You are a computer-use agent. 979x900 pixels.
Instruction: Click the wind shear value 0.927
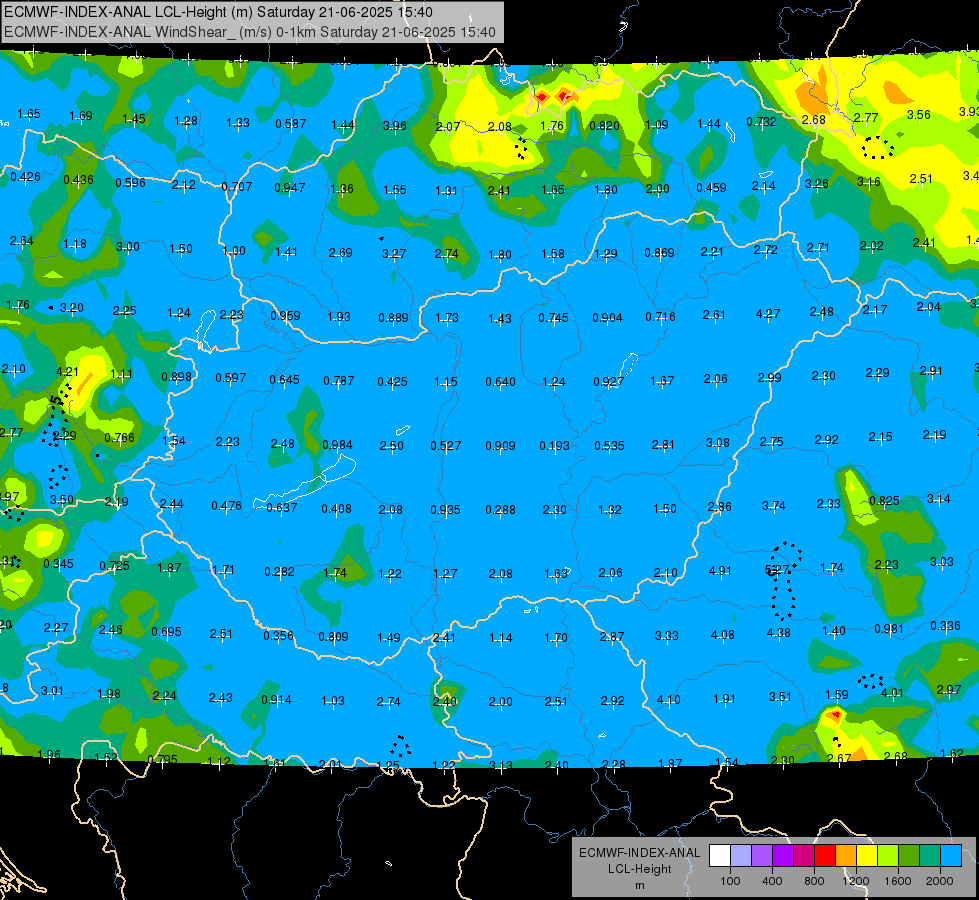[x=609, y=381]
